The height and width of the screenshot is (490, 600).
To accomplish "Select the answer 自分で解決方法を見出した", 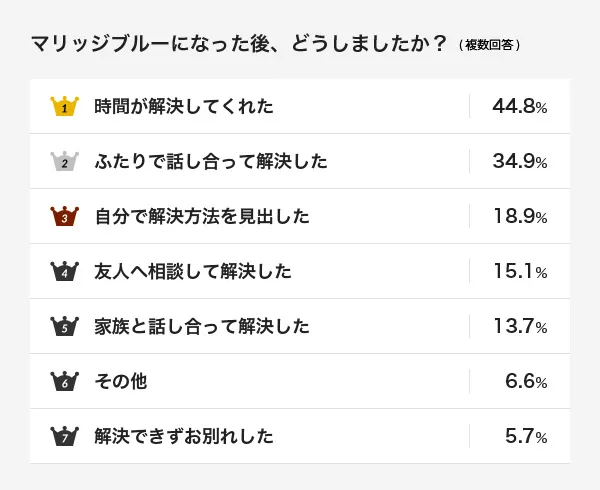I will click(202, 217).
